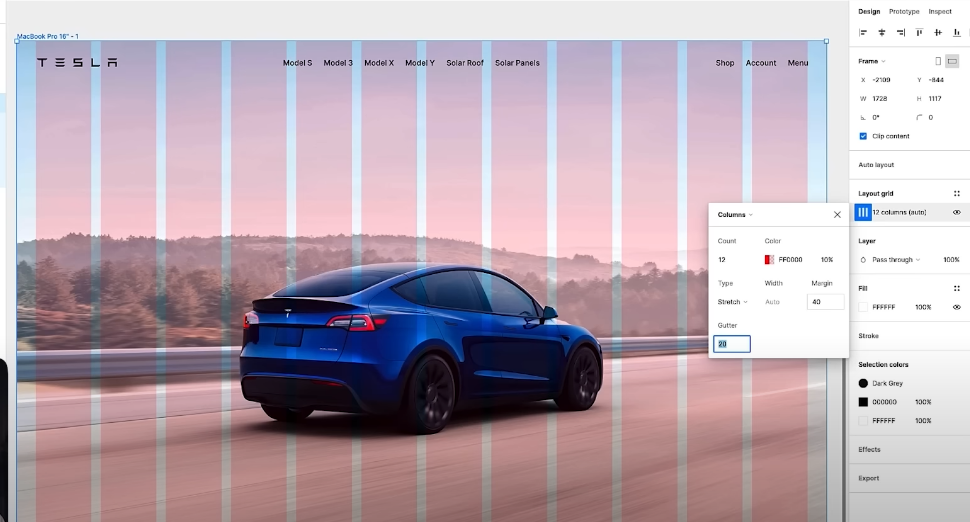Viewport: 970px width, 522px height.
Task: Open layout grid styles icon
Action: (x=957, y=194)
